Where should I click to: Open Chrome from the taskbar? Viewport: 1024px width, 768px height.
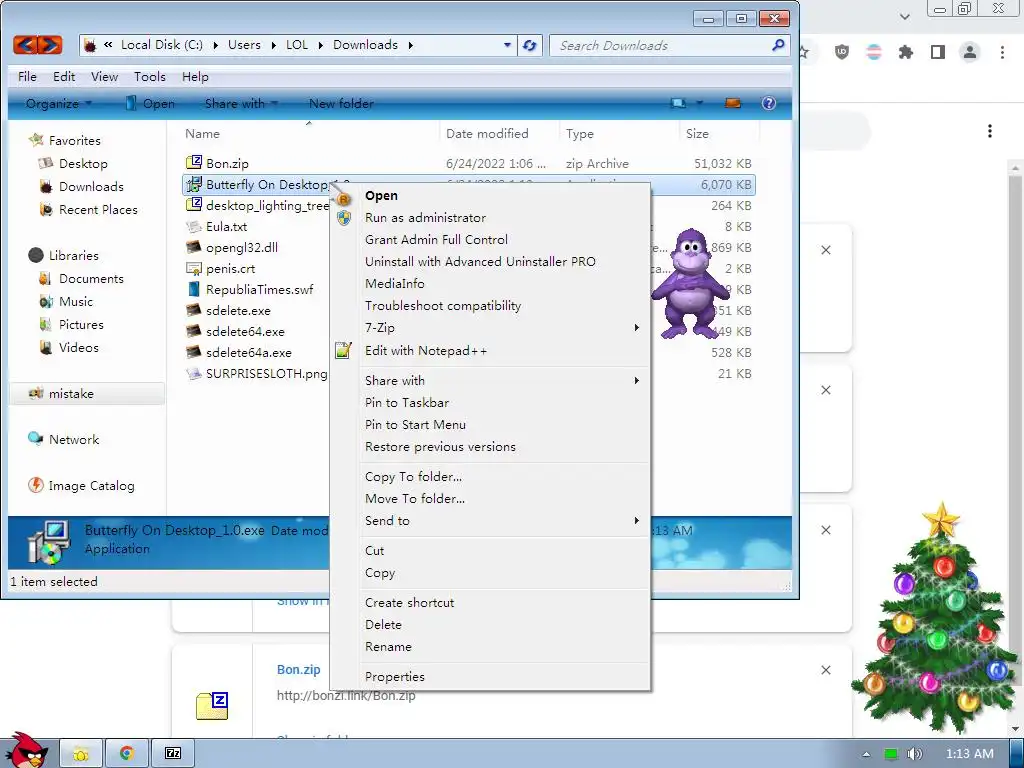126,754
